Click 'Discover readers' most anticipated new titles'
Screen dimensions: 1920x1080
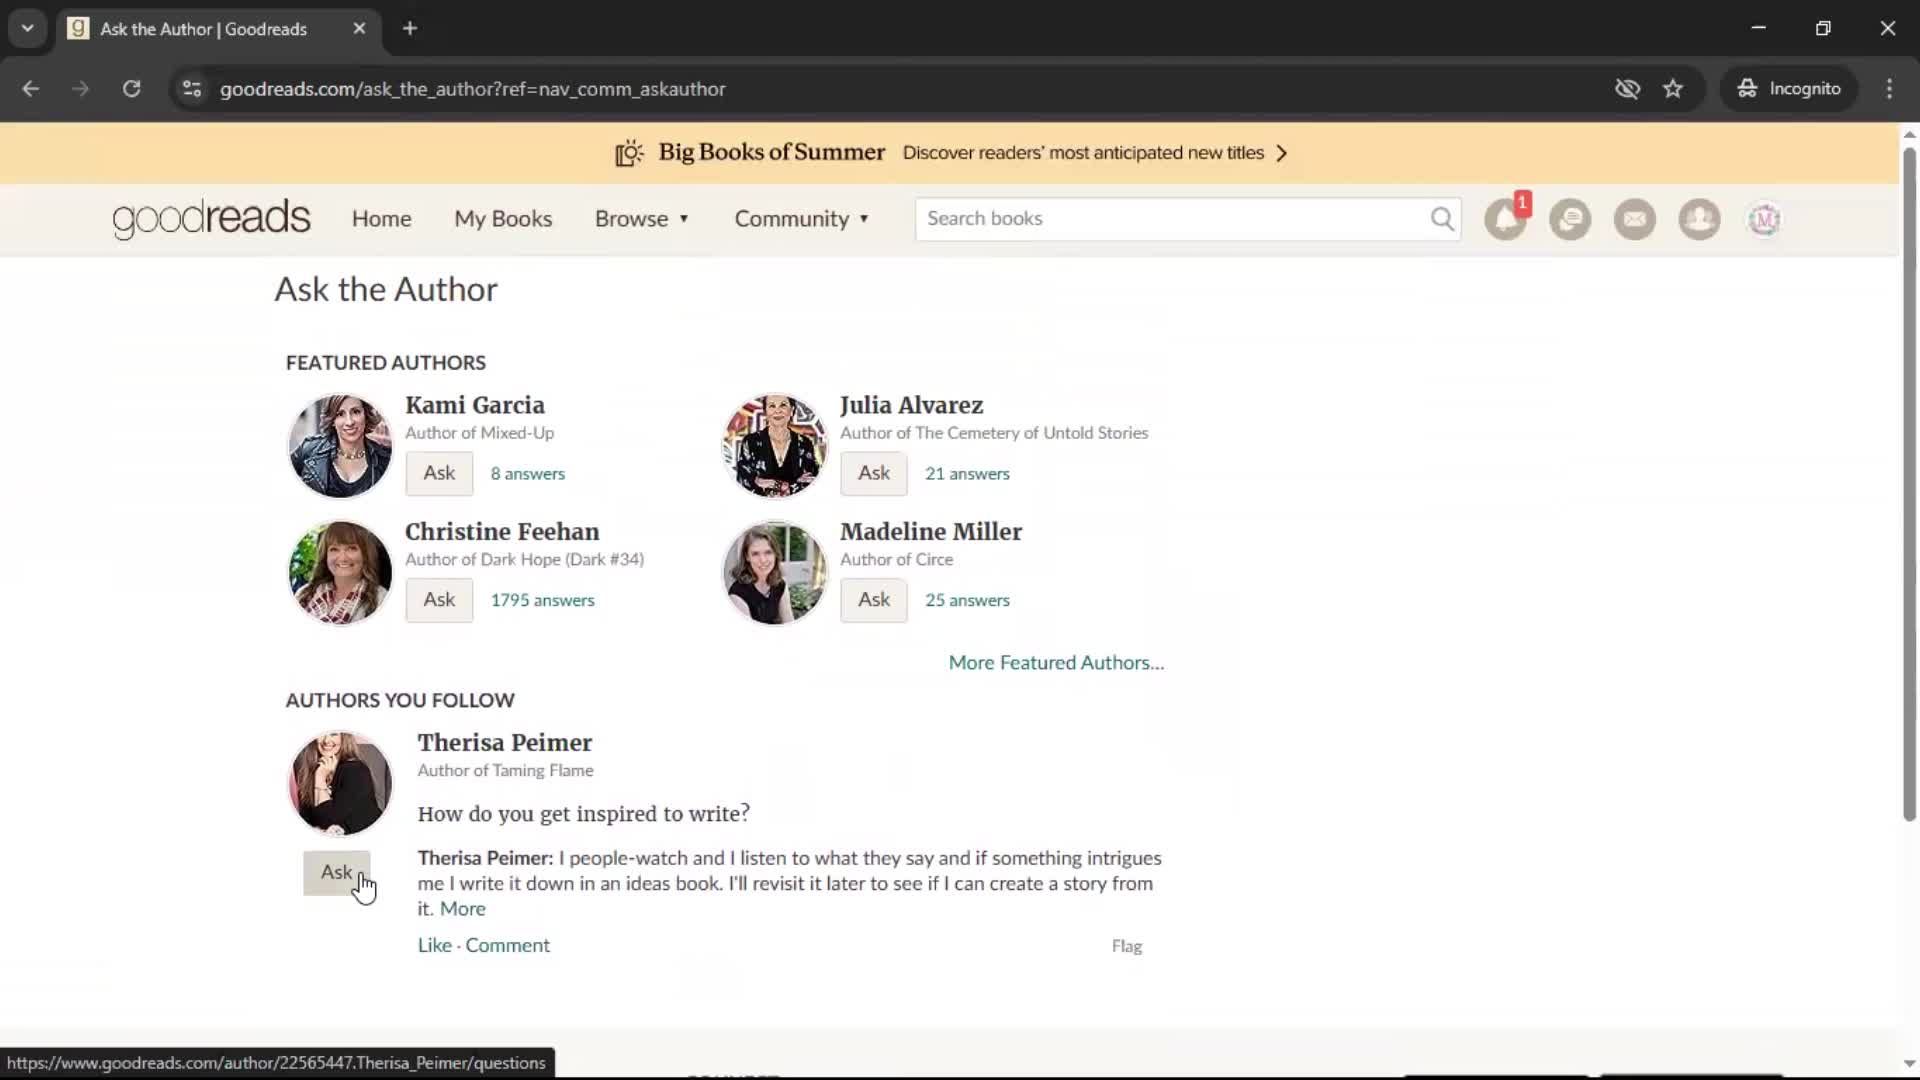(x=1083, y=153)
